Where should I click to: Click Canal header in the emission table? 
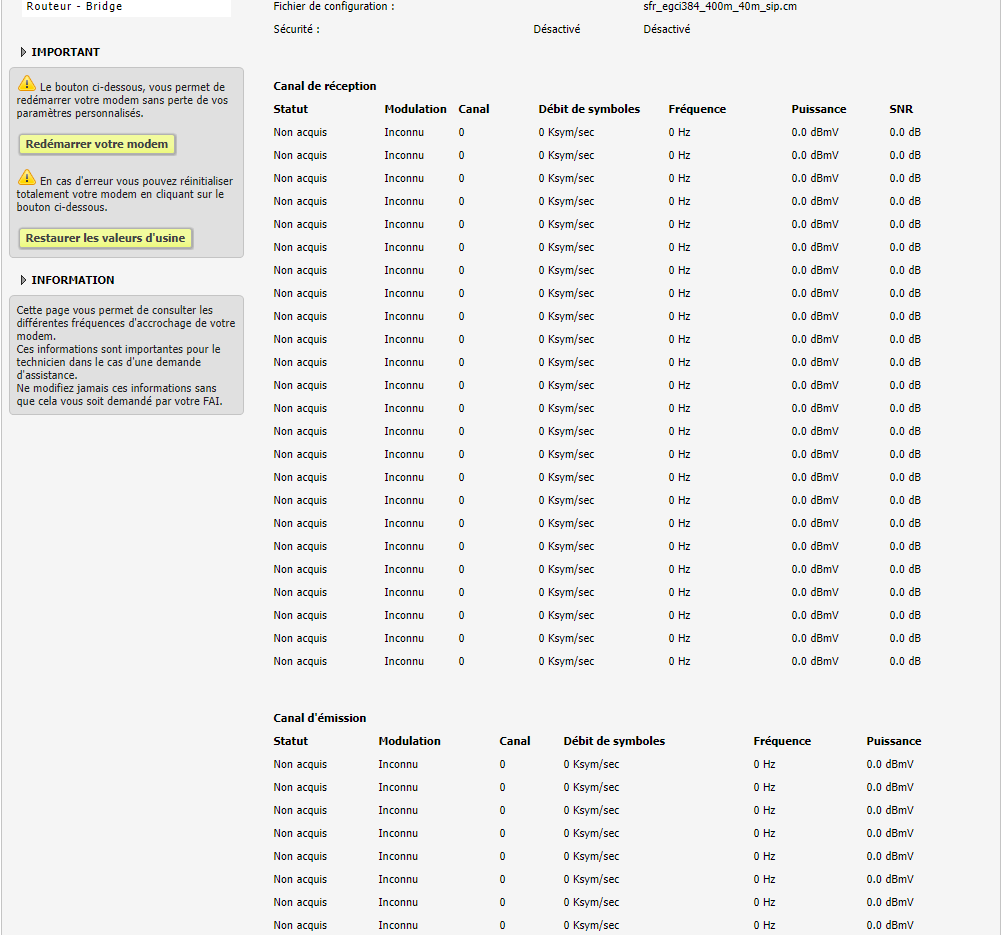pyautogui.click(x=515, y=741)
